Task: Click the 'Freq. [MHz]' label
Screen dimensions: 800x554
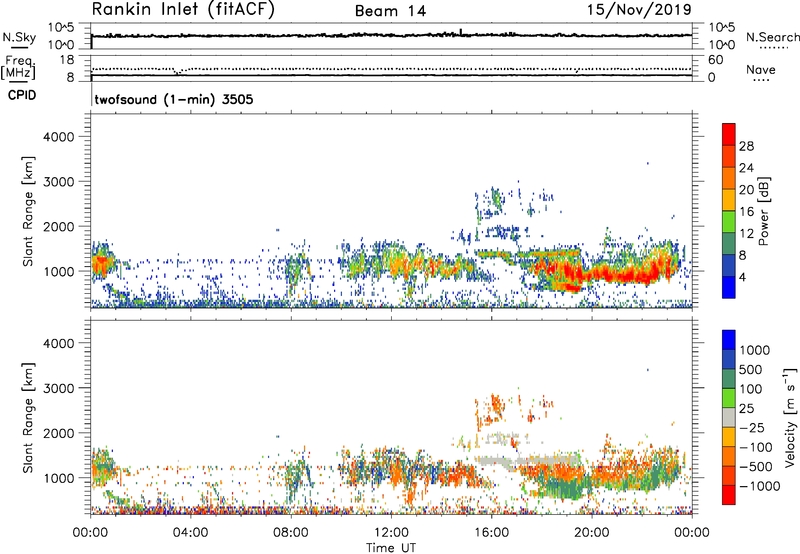Action: pos(19,67)
